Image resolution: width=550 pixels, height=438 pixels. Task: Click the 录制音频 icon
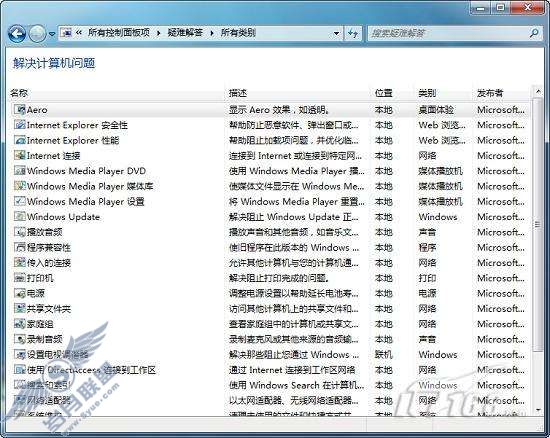pos(20,339)
